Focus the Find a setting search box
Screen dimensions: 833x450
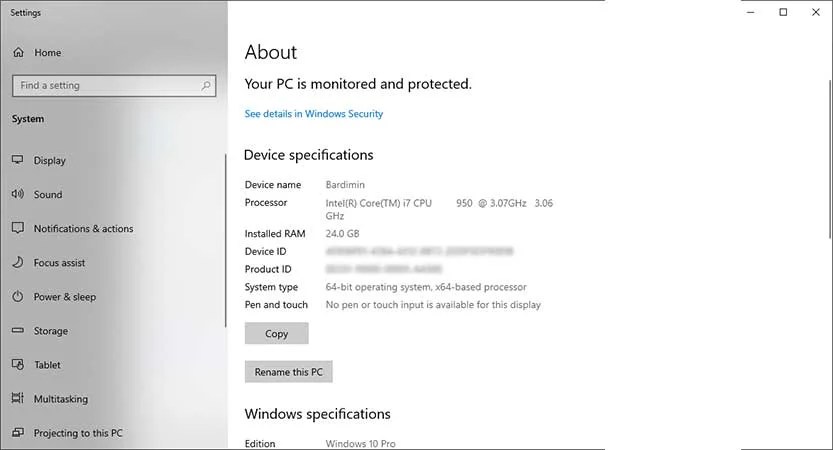(114, 85)
